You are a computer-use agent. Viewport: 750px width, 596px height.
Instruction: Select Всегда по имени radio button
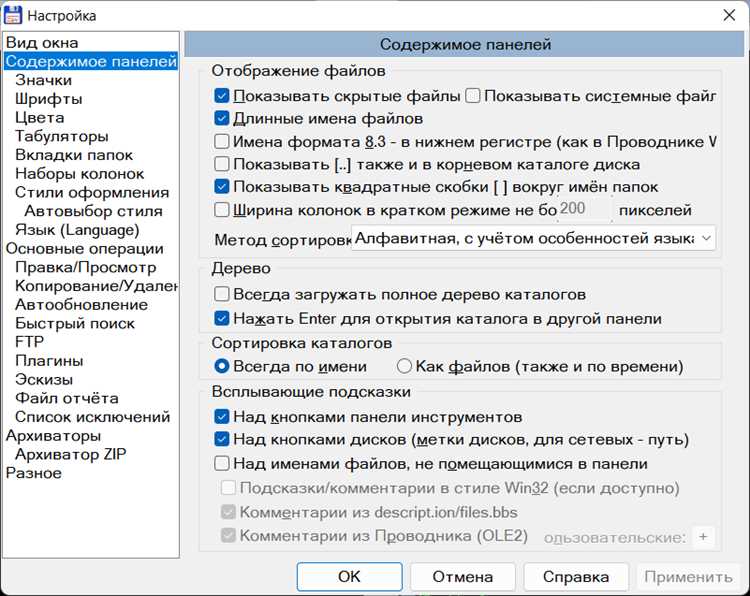(222, 366)
